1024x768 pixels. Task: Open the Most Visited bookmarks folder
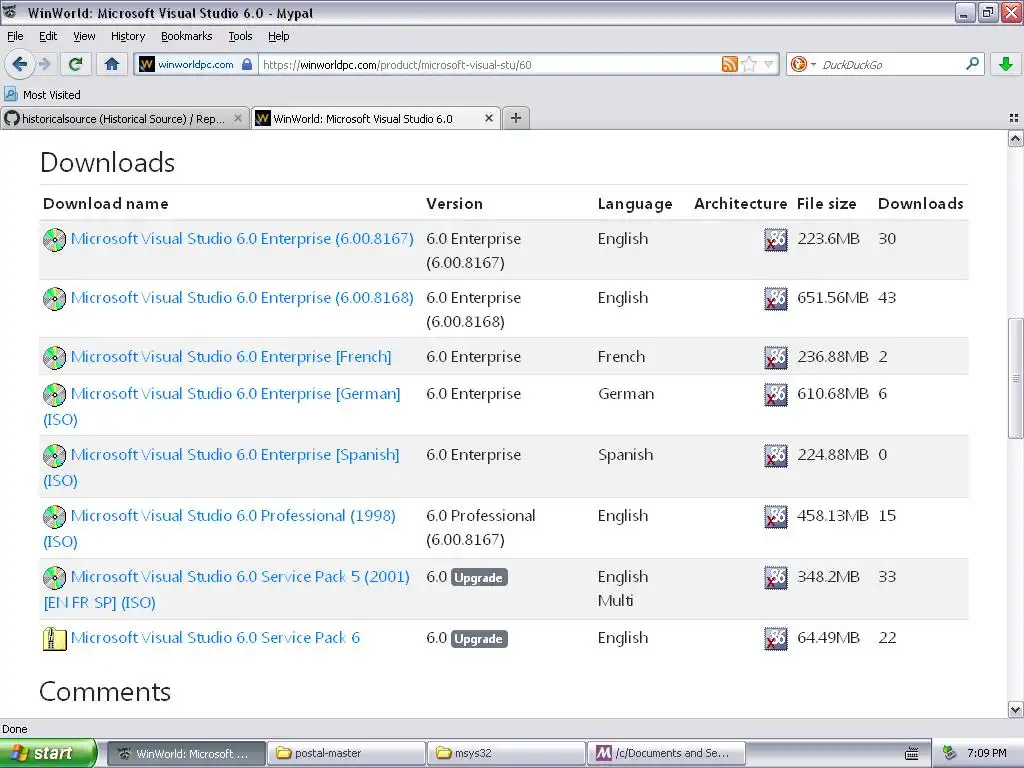click(x=43, y=95)
